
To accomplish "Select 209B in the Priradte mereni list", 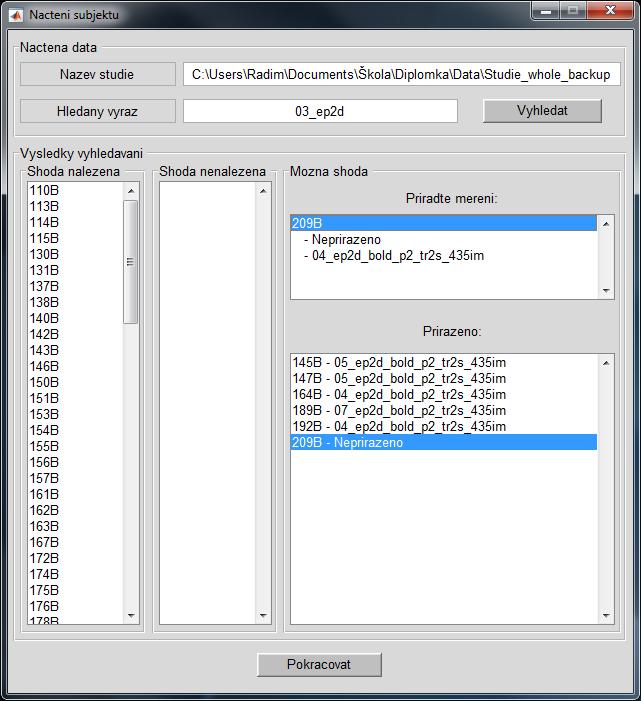I will [x=443, y=223].
